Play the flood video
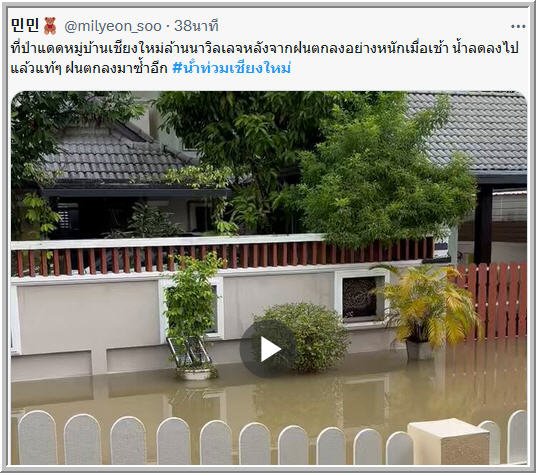 coord(269,349)
